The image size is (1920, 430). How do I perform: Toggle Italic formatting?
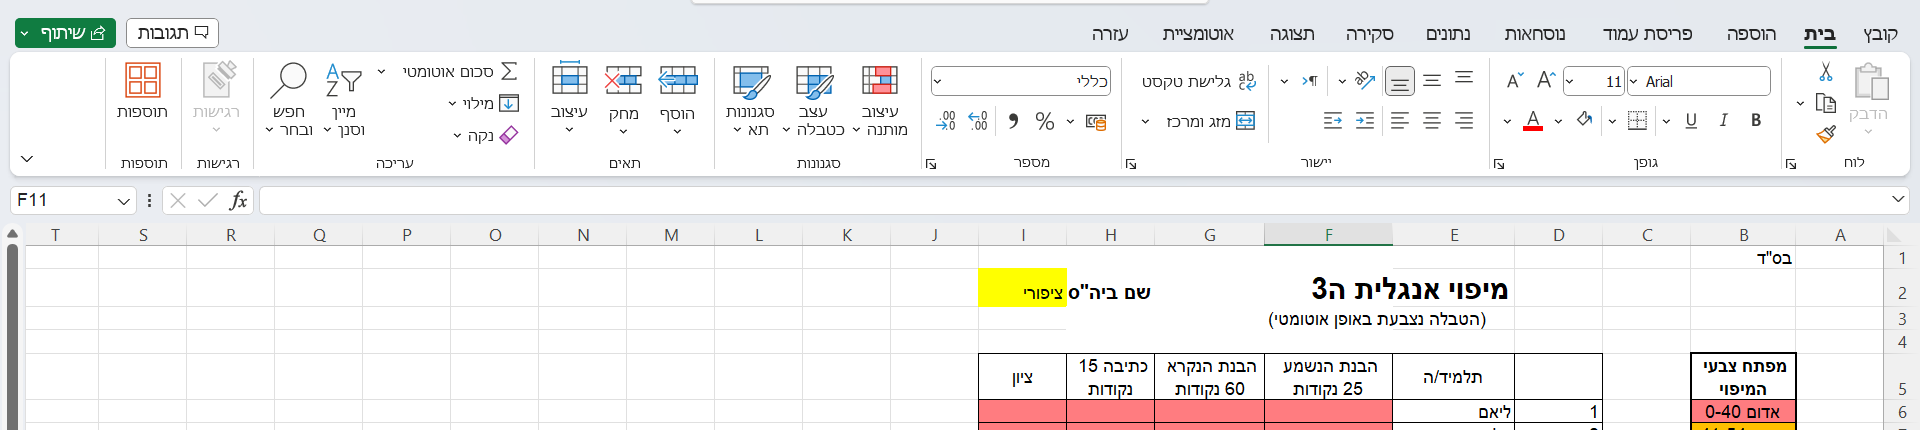click(x=1723, y=121)
